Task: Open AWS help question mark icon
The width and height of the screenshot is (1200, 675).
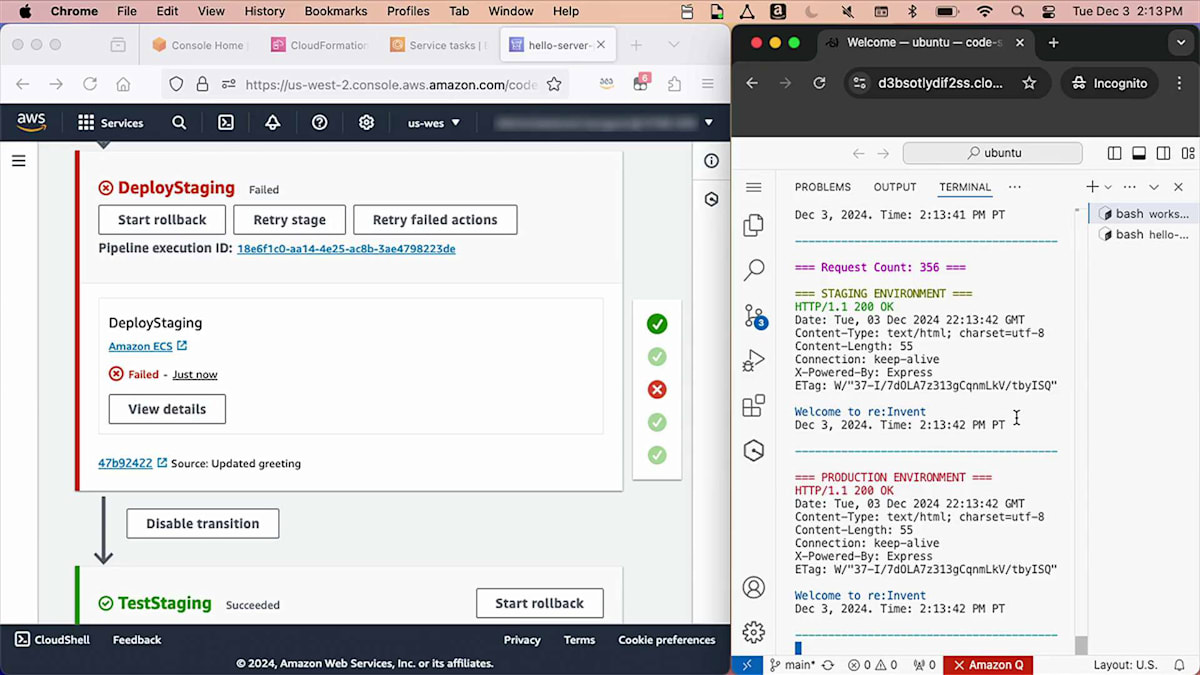Action: pyautogui.click(x=320, y=123)
